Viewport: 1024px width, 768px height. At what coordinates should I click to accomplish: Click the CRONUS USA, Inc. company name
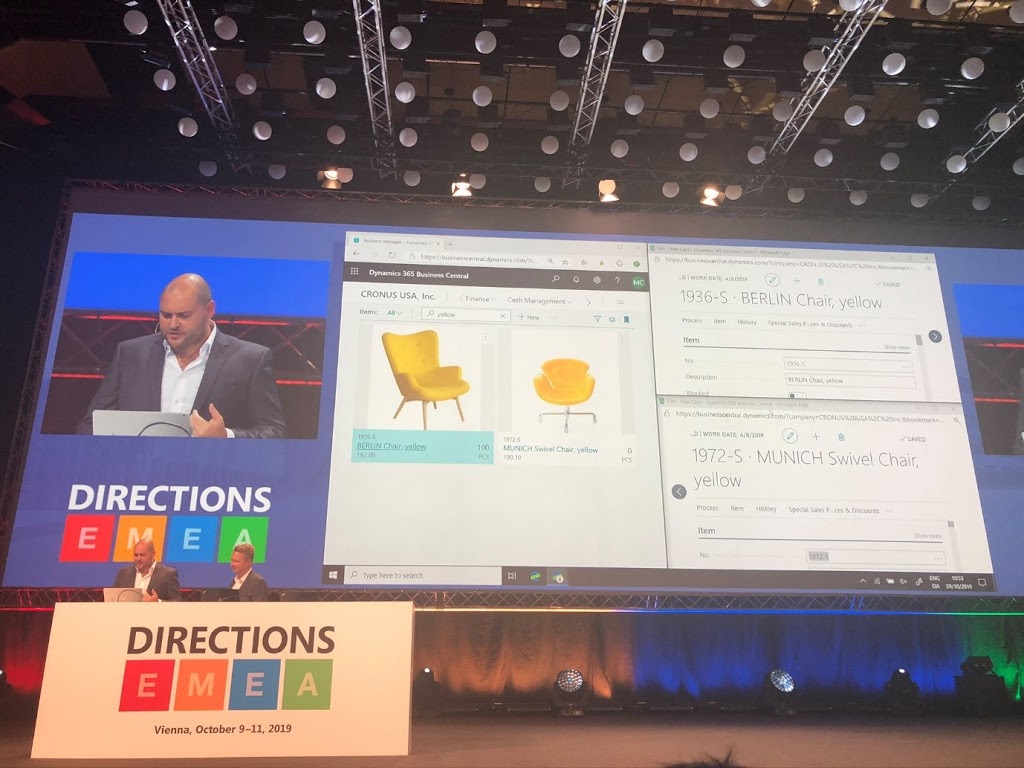point(398,295)
